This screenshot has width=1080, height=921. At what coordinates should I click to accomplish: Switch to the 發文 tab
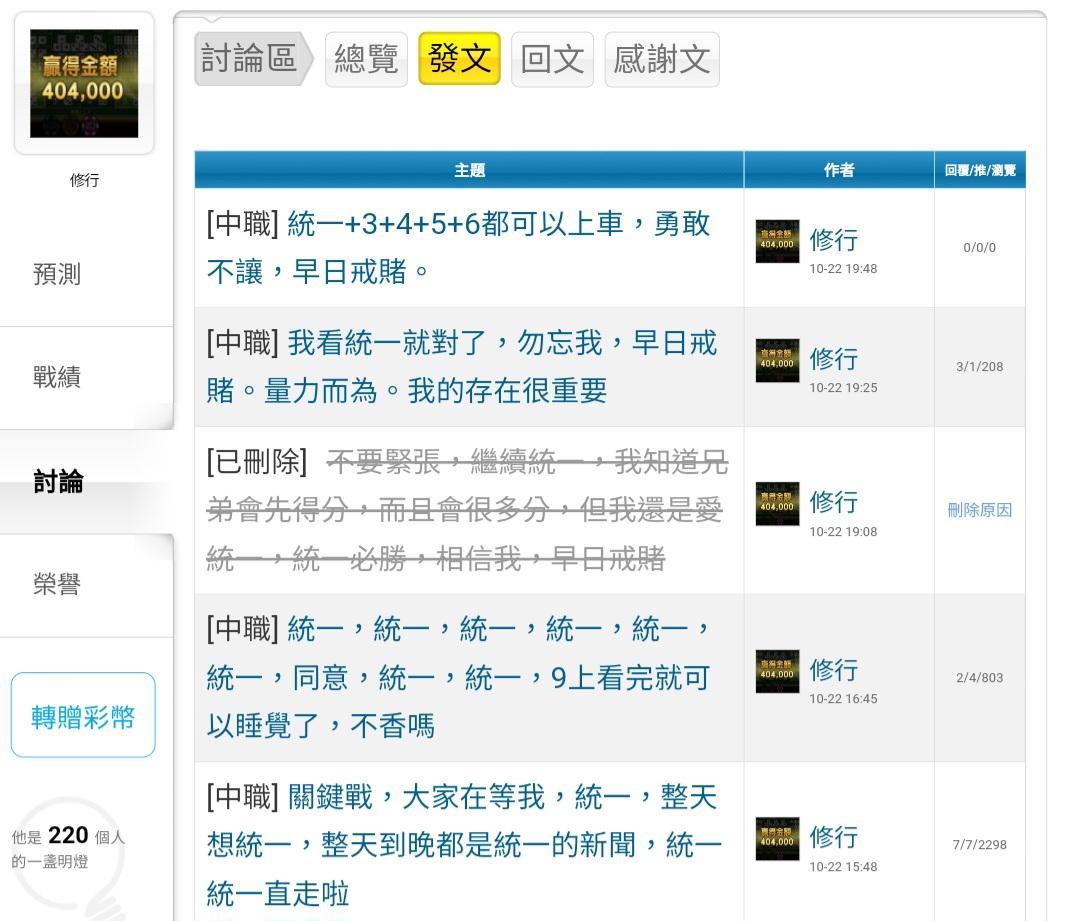[459, 59]
